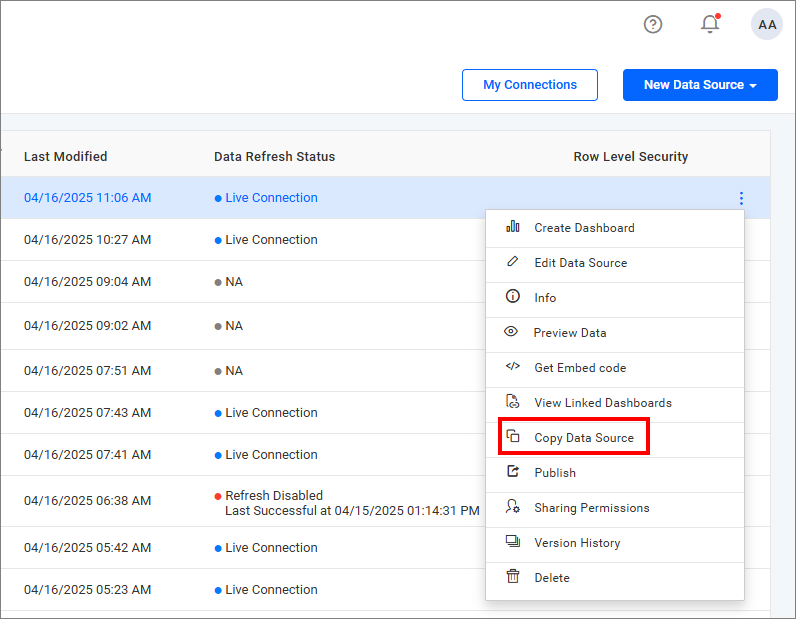796x619 pixels.
Task: Select the 04/16/2025 07:51 AM cell
Action: [x=87, y=371]
